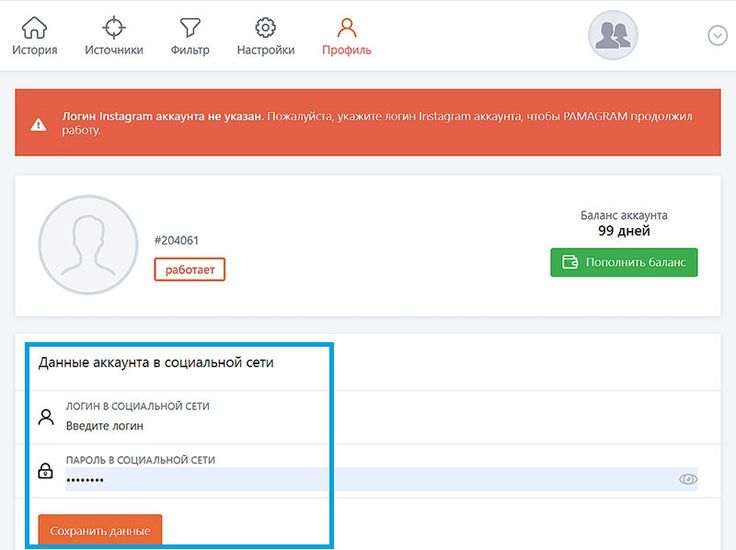Click the ЛОГИН В СОЦИАЛЬНОЙ СЕТИ label
The height and width of the screenshot is (550, 736).
[138, 406]
